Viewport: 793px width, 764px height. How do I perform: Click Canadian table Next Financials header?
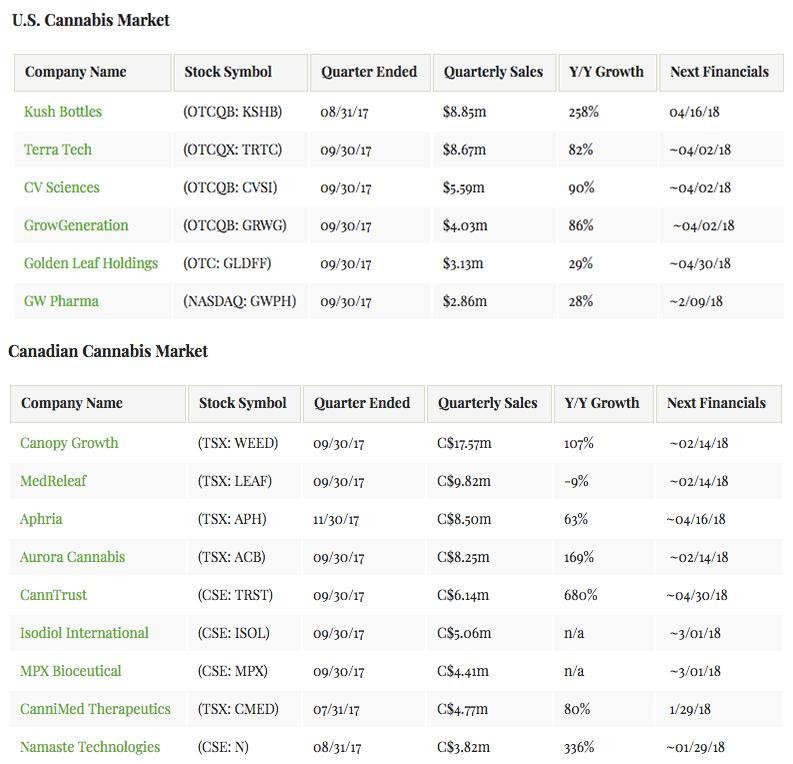point(716,403)
